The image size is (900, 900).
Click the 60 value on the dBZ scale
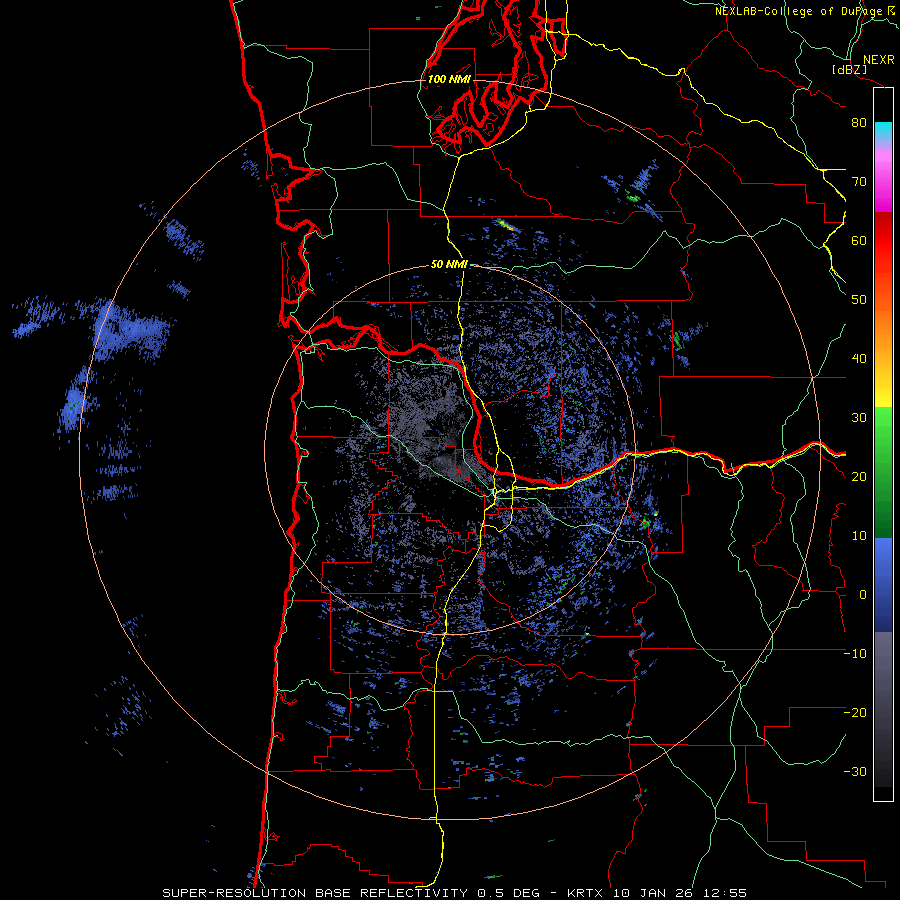859,241
